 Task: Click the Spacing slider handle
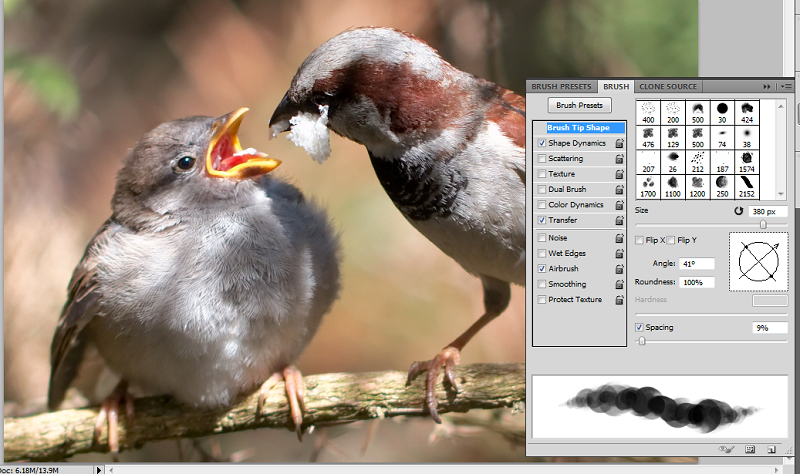pos(642,341)
